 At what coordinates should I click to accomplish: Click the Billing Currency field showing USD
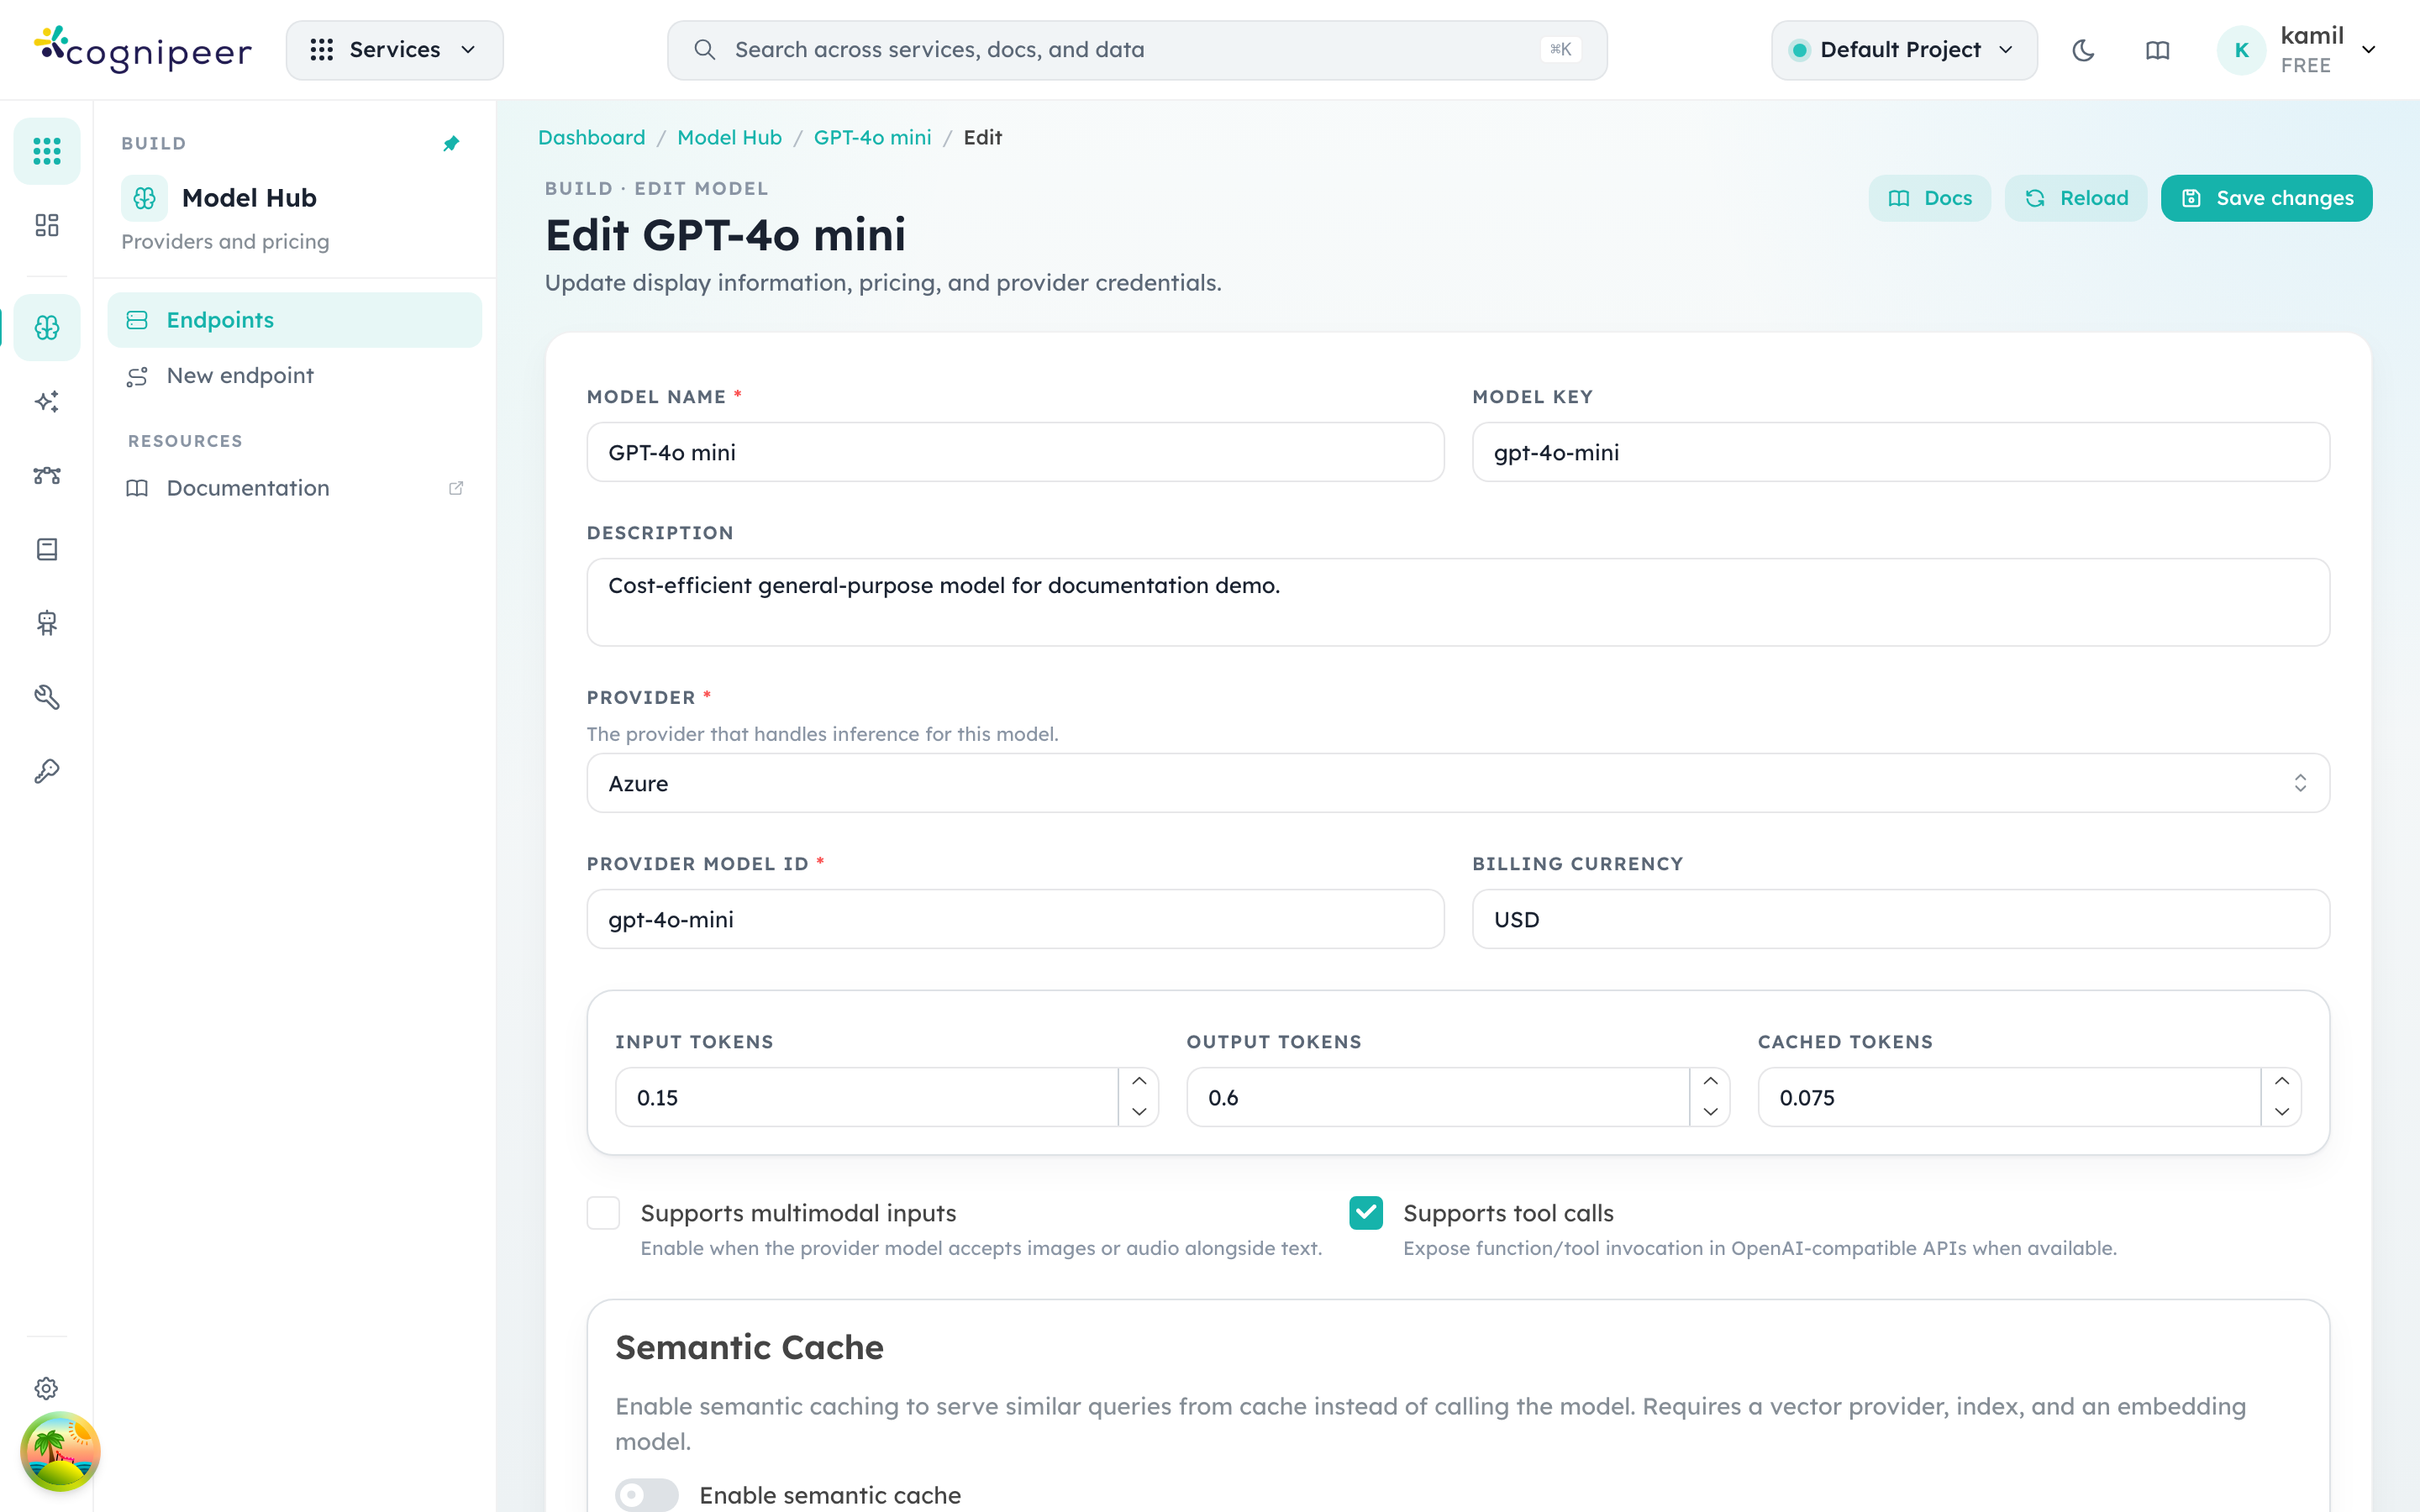coord(1901,919)
